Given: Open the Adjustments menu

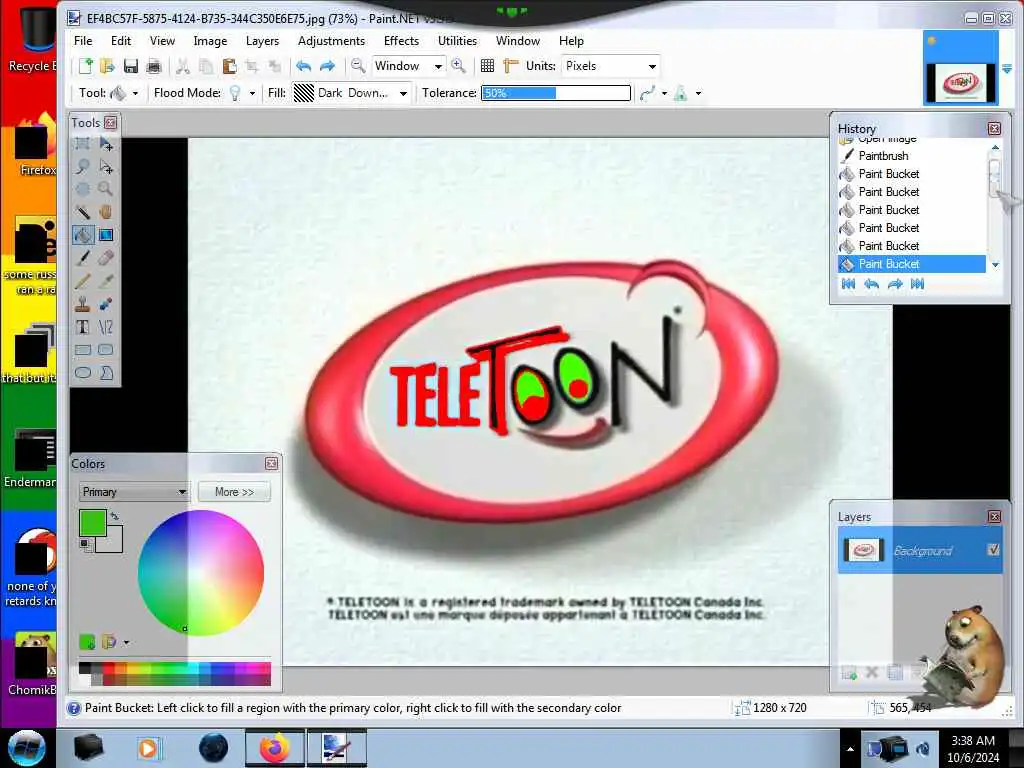Looking at the screenshot, I should (x=331, y=40).
